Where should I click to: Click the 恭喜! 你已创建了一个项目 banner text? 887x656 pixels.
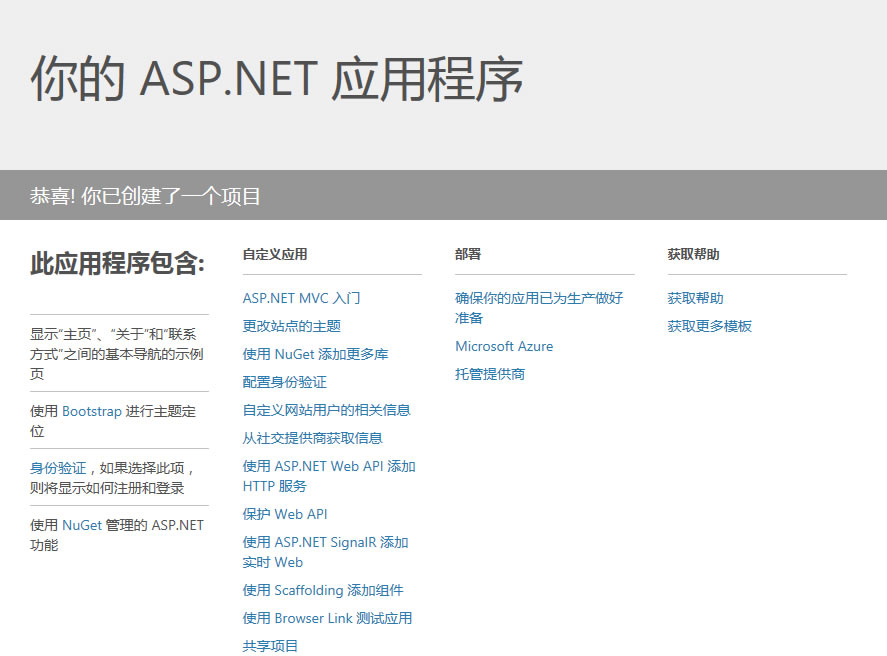[x=145, y=196]
